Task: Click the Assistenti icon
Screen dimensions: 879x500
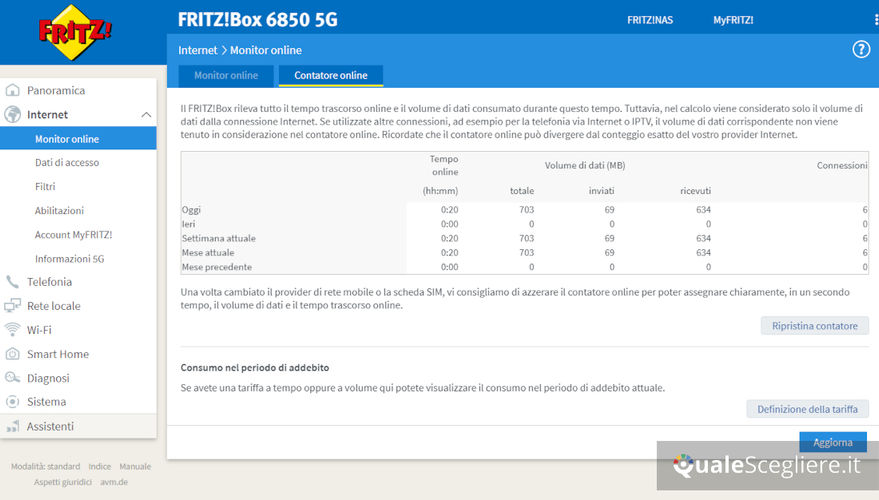Action: 12,427
